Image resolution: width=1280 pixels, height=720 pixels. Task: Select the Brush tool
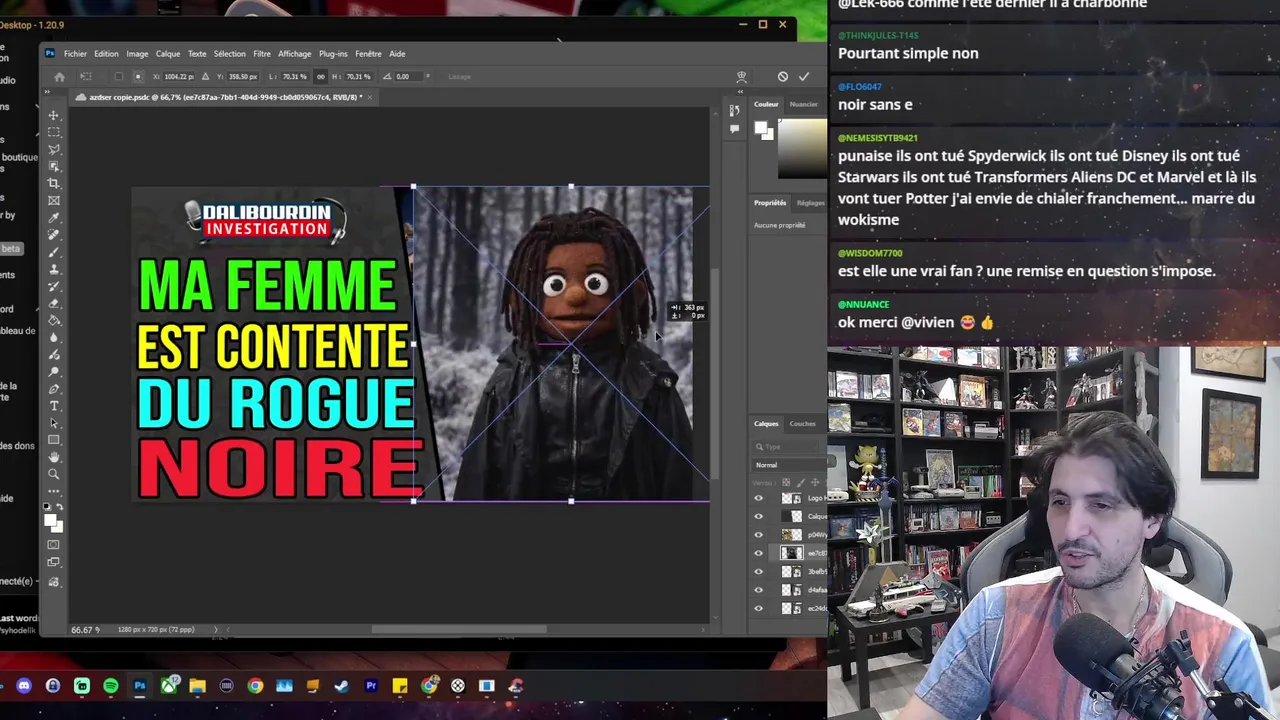pos(54,252)
